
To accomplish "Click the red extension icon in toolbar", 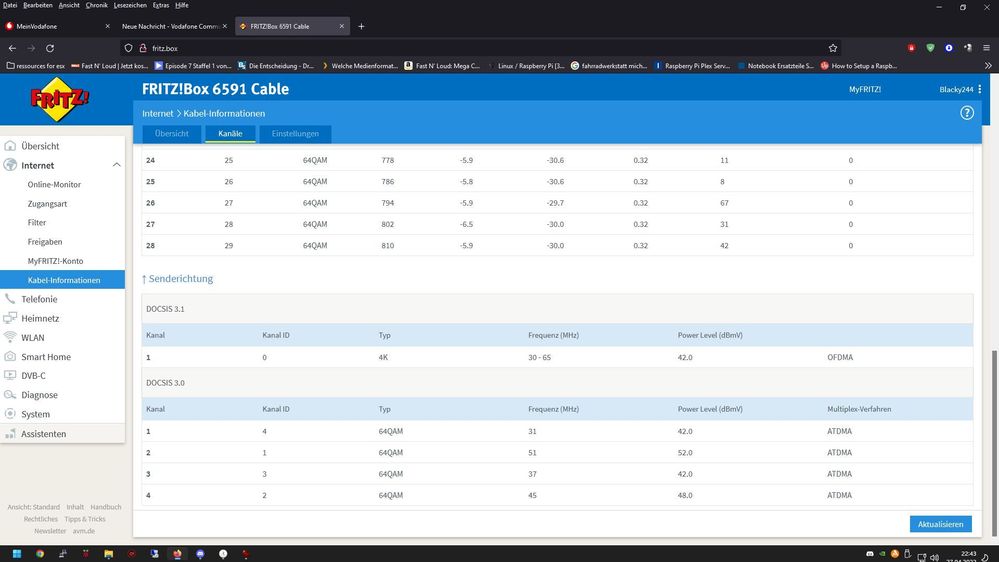I will click(911, 48).
